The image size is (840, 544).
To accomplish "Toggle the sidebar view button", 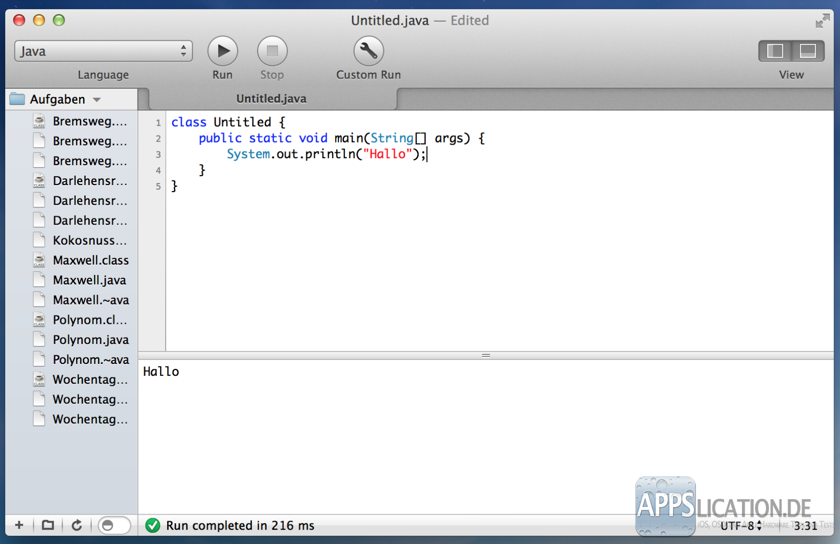I will 775,51.
